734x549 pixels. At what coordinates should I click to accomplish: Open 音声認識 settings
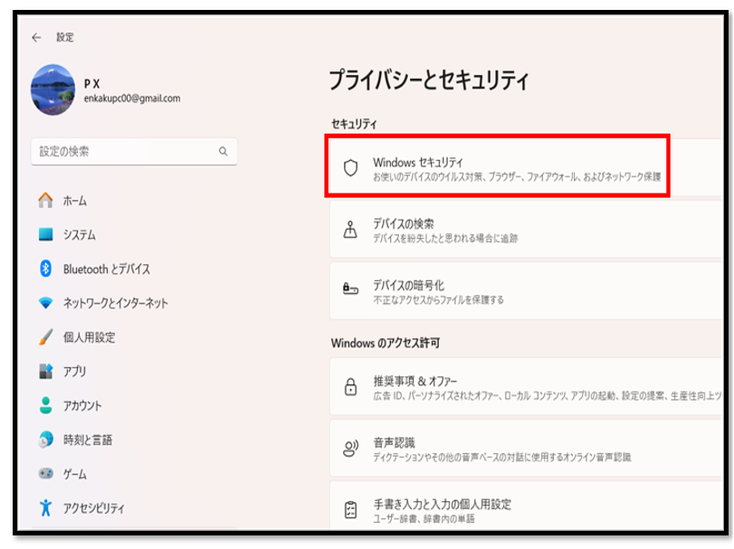[x=527, y=448]
